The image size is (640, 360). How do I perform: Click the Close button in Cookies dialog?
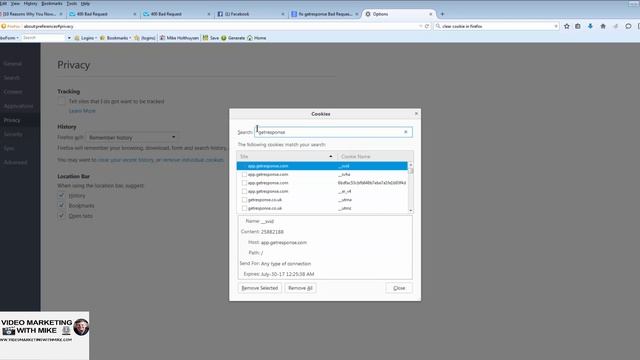tap(399, 288)
